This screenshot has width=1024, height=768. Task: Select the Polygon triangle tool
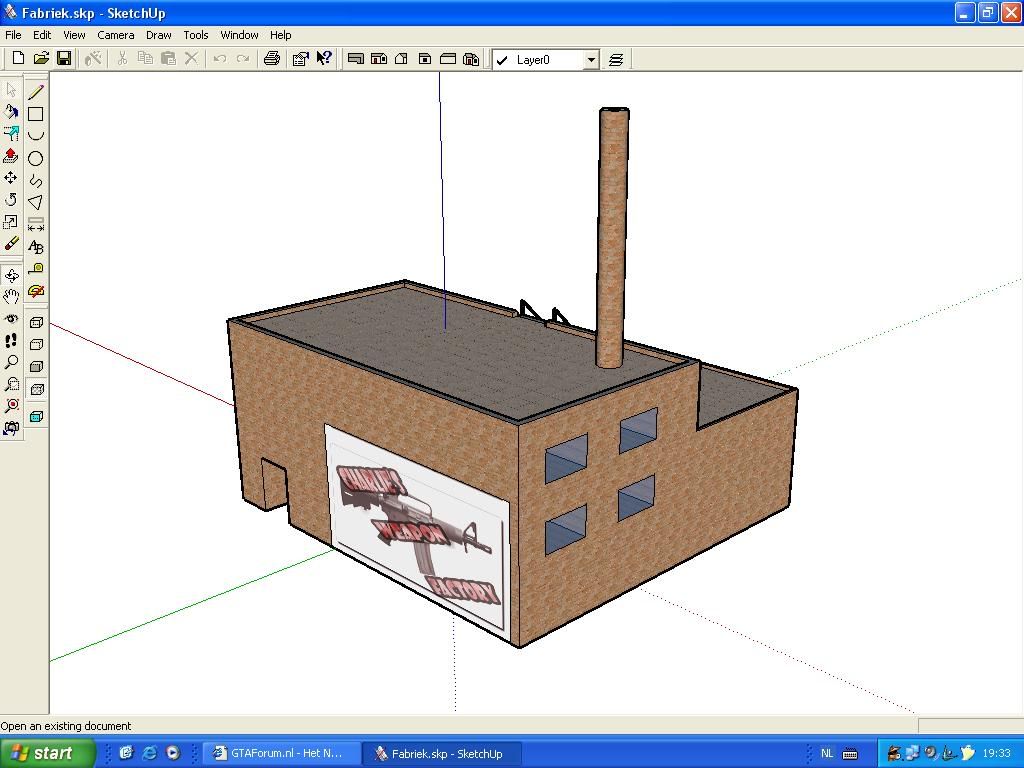tap(36, 202)
